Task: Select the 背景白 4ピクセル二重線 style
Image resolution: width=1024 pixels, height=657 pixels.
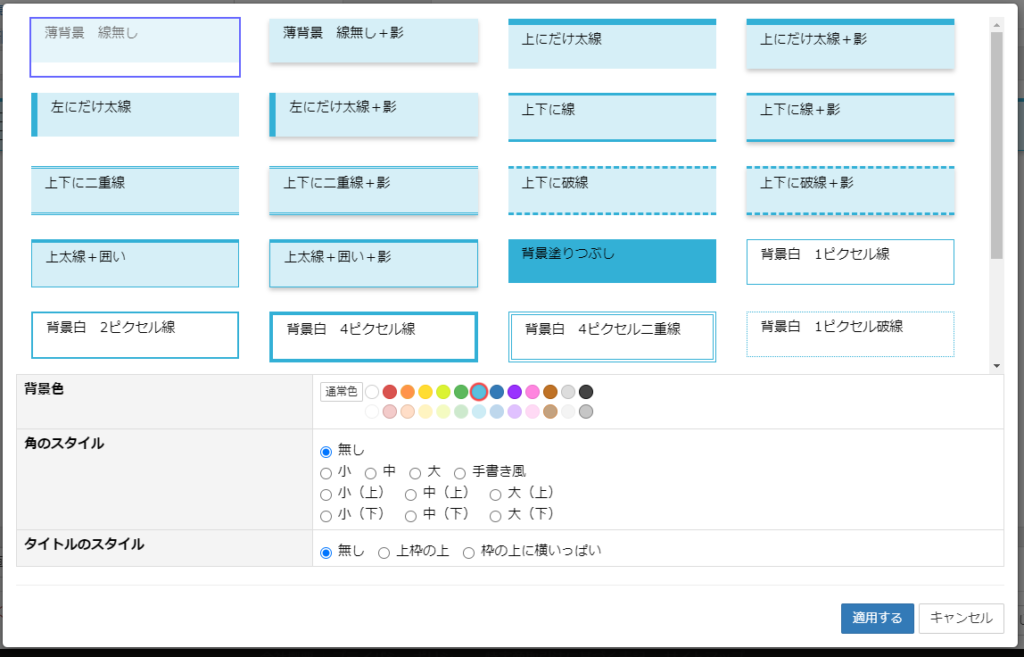Action: click(611, 336)
